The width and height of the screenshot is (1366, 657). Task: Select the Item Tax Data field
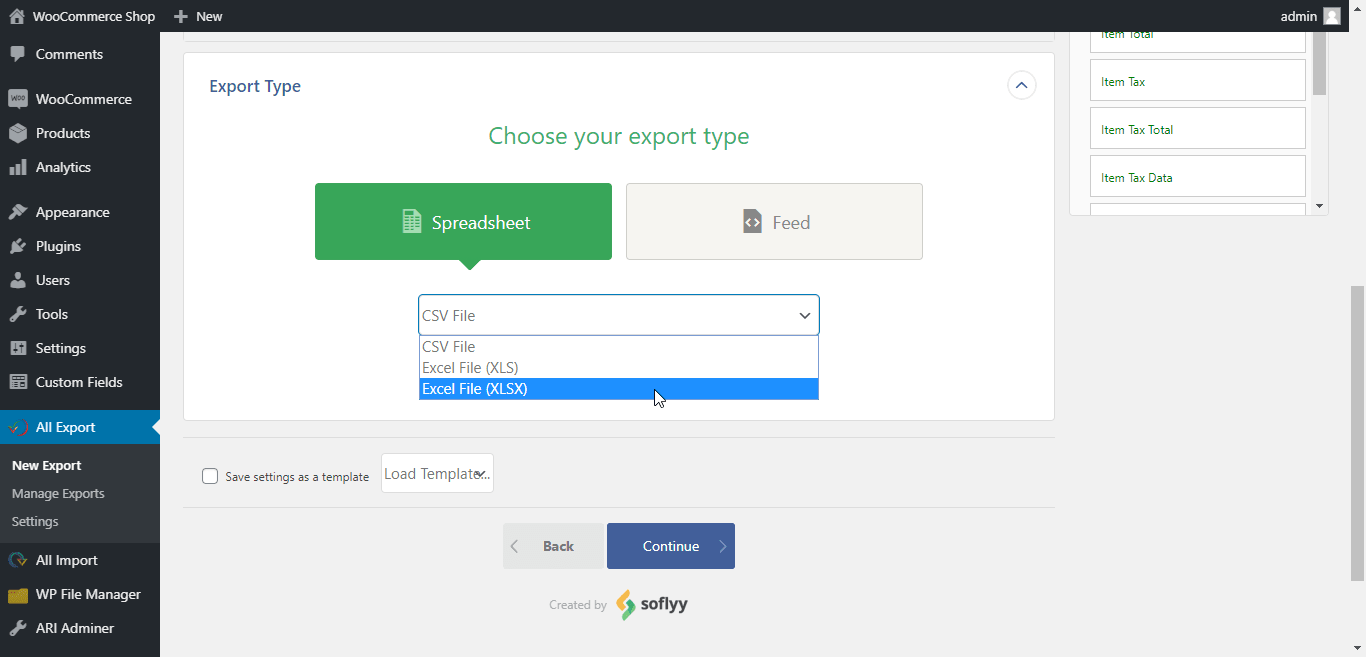1198,177
